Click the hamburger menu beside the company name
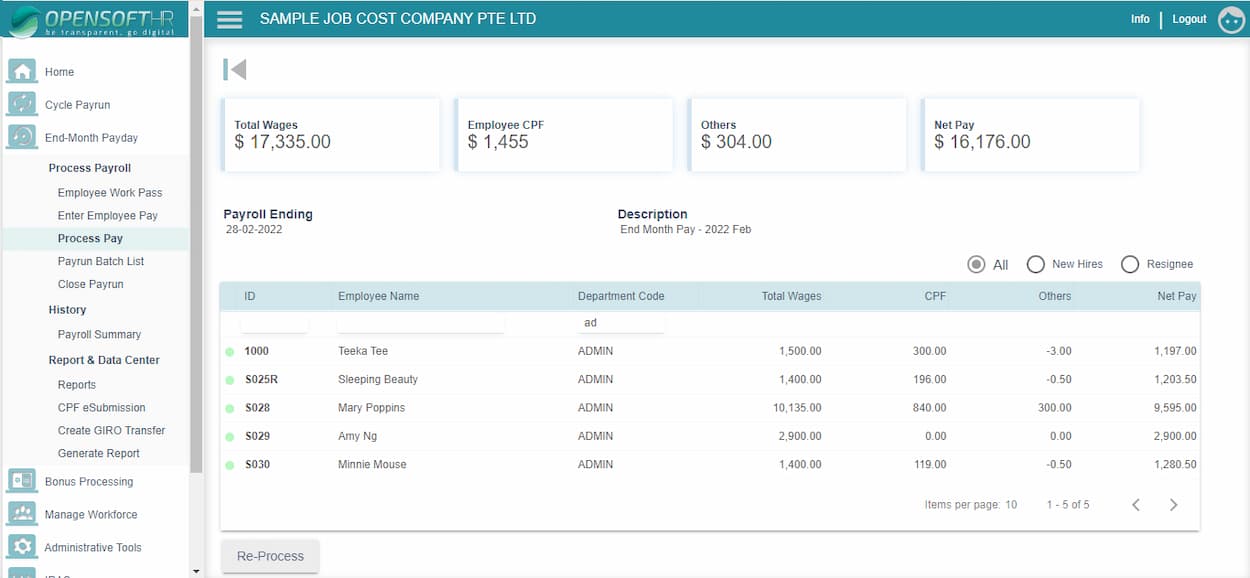This screenshot has height=578, width=1250. [229, 18]
